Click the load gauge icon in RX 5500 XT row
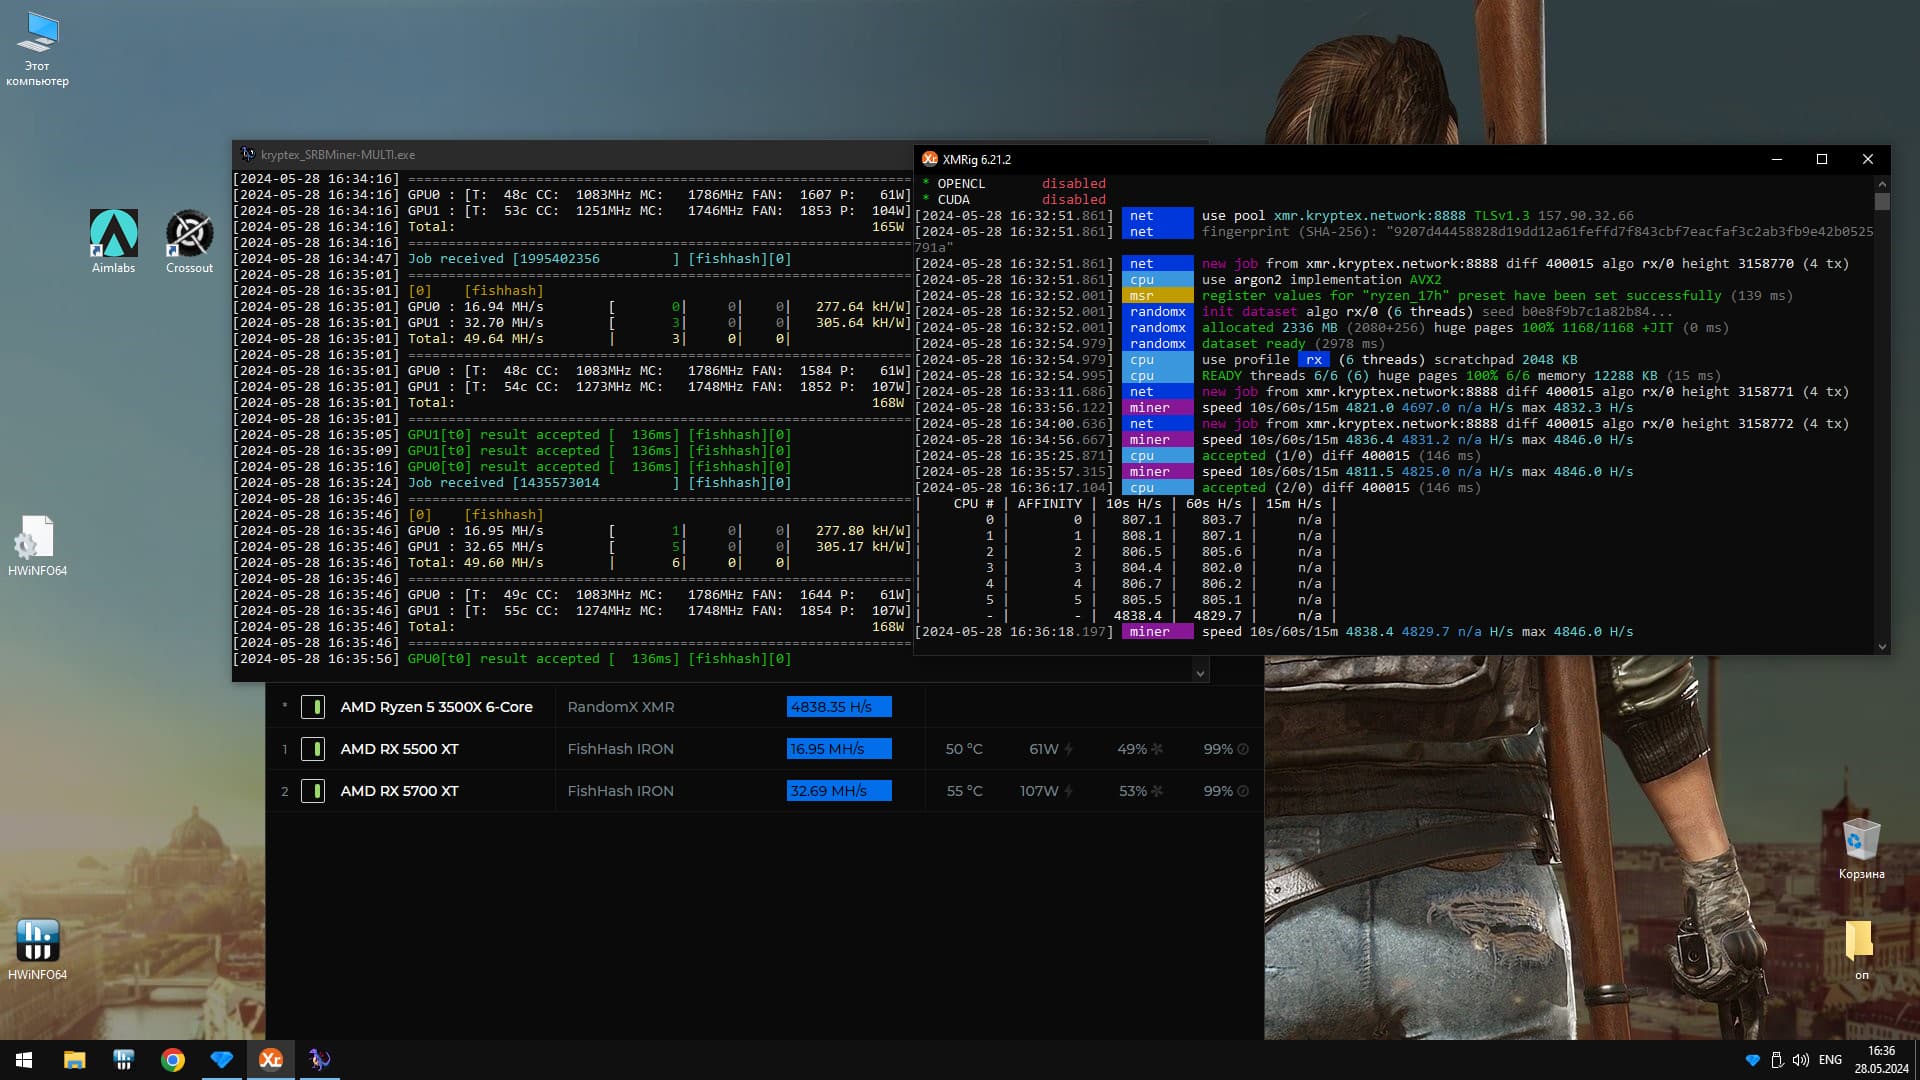 (x=1243, y=749)
